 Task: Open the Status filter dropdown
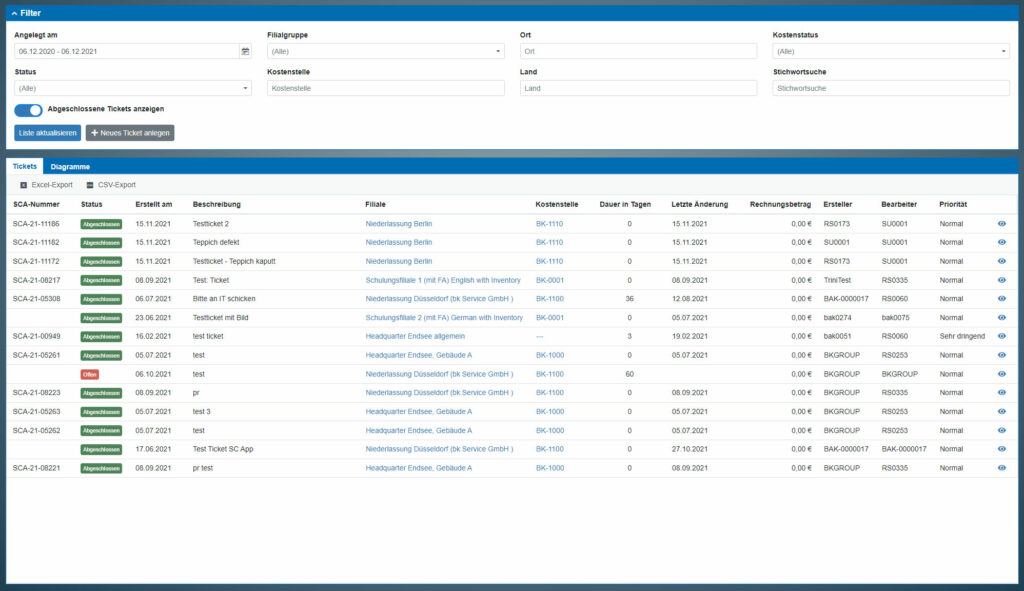(x=133, y=88)
